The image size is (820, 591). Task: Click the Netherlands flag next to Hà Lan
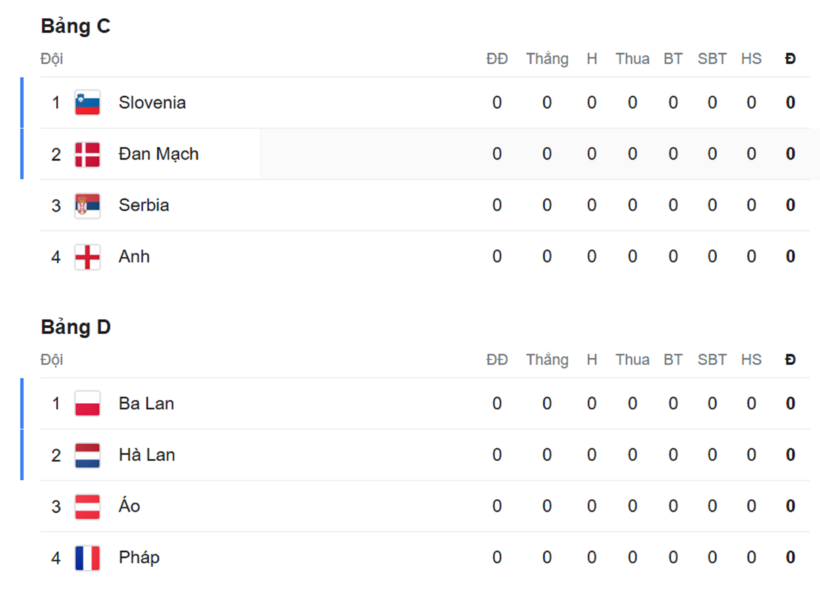(88, 455)
